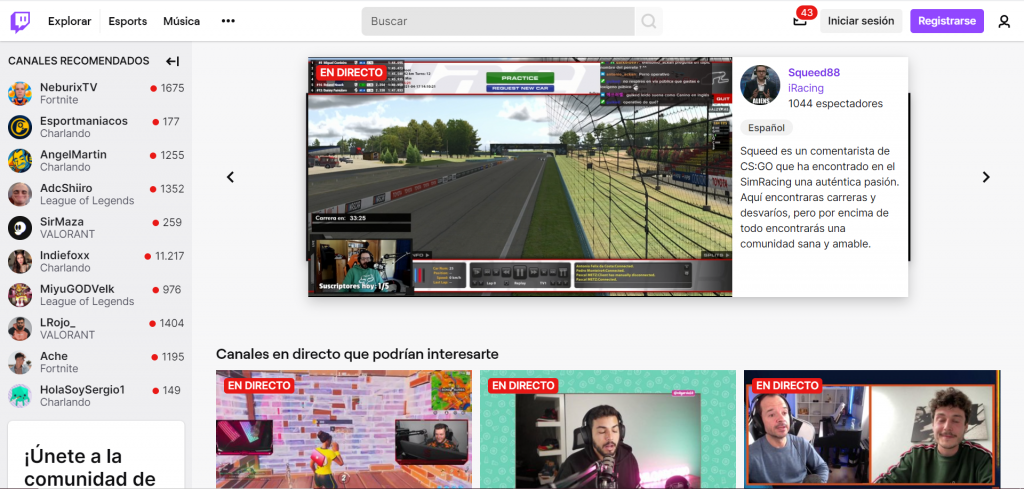Click 'CANALES RECOMENDADOS' sidebar heading
Viewport: 1024px width, 489px height.
point(78,61)
